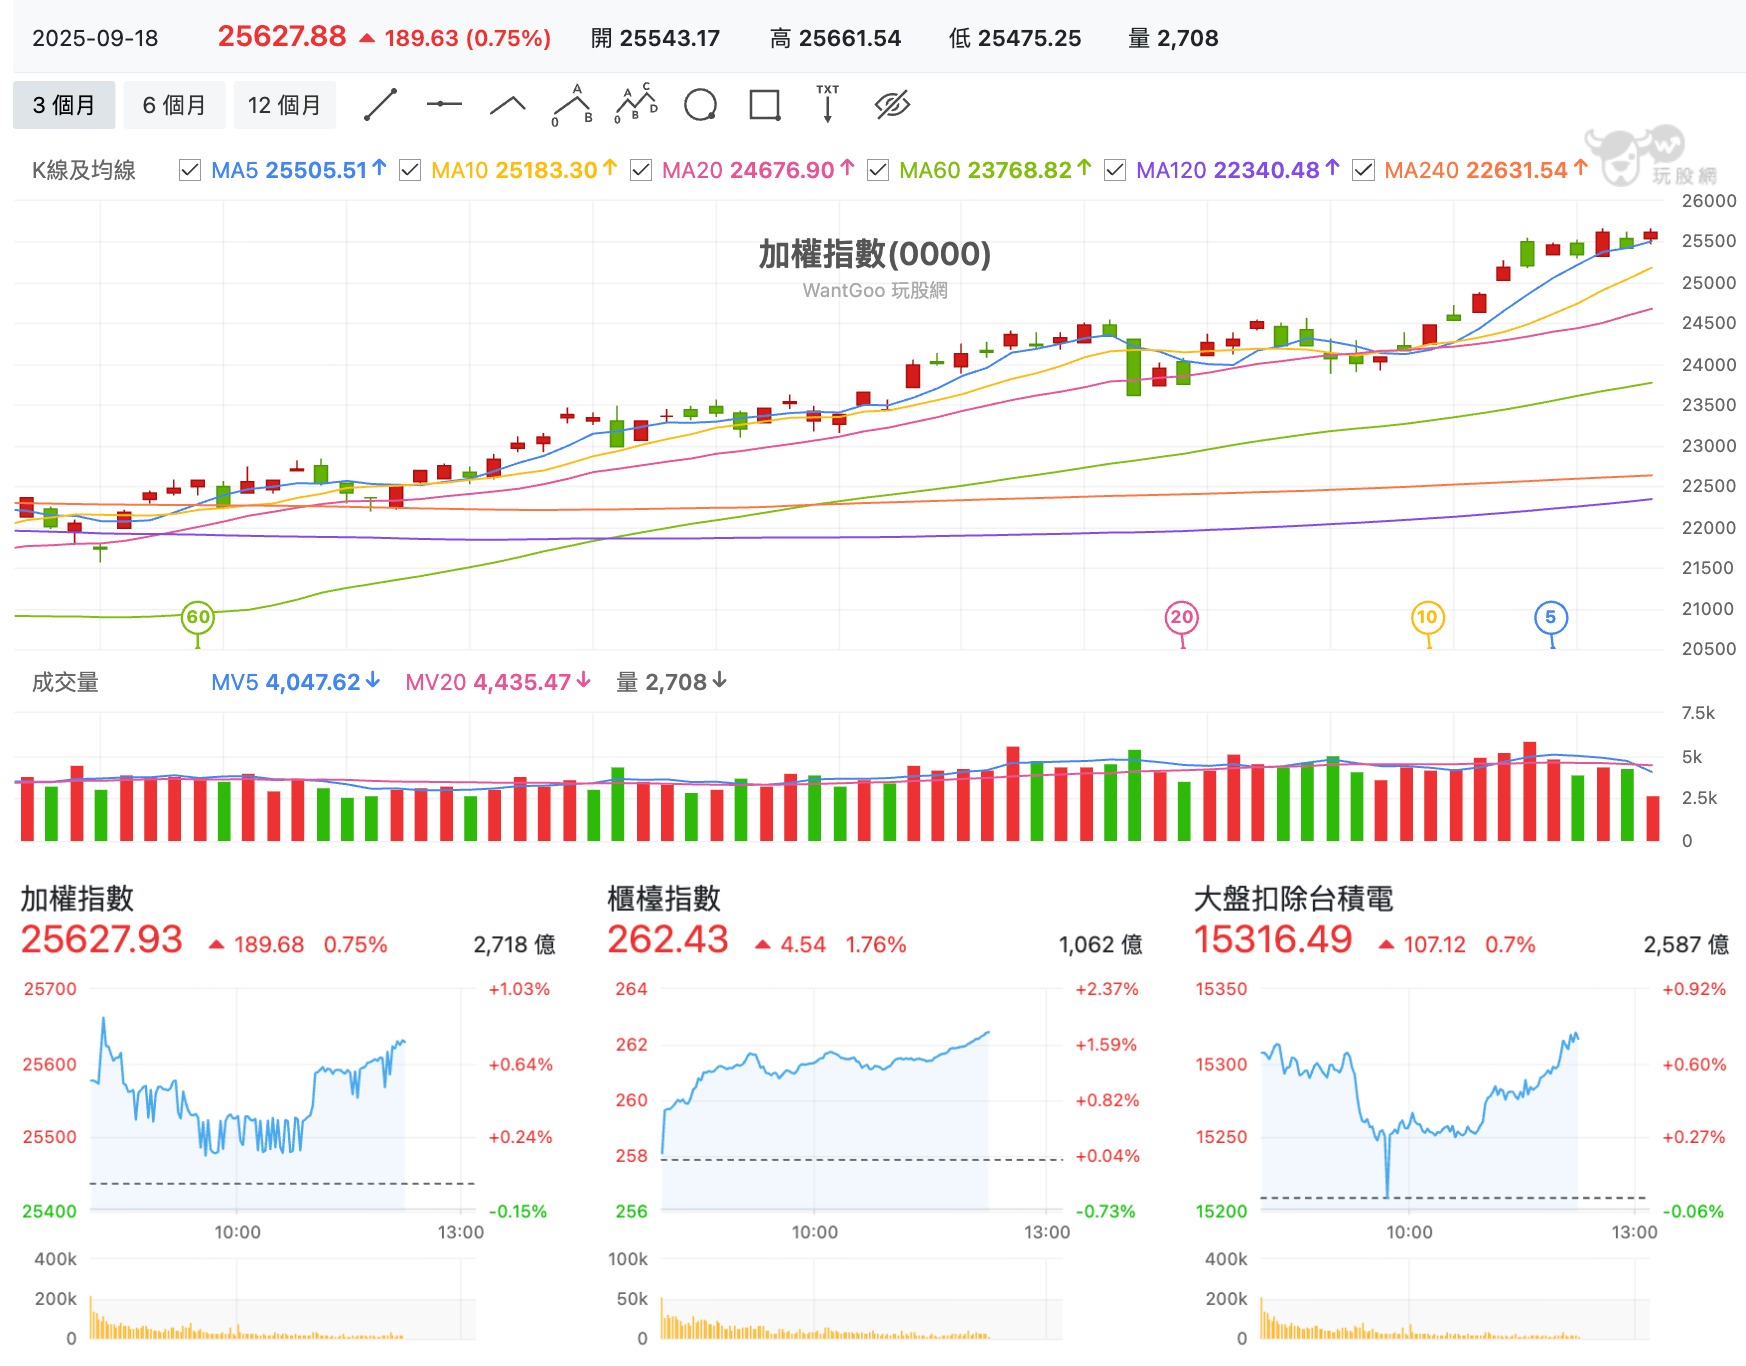1746x1366 pixels.
Task: Click the blue 5 marker on chart
Action: click(1550, 617)
